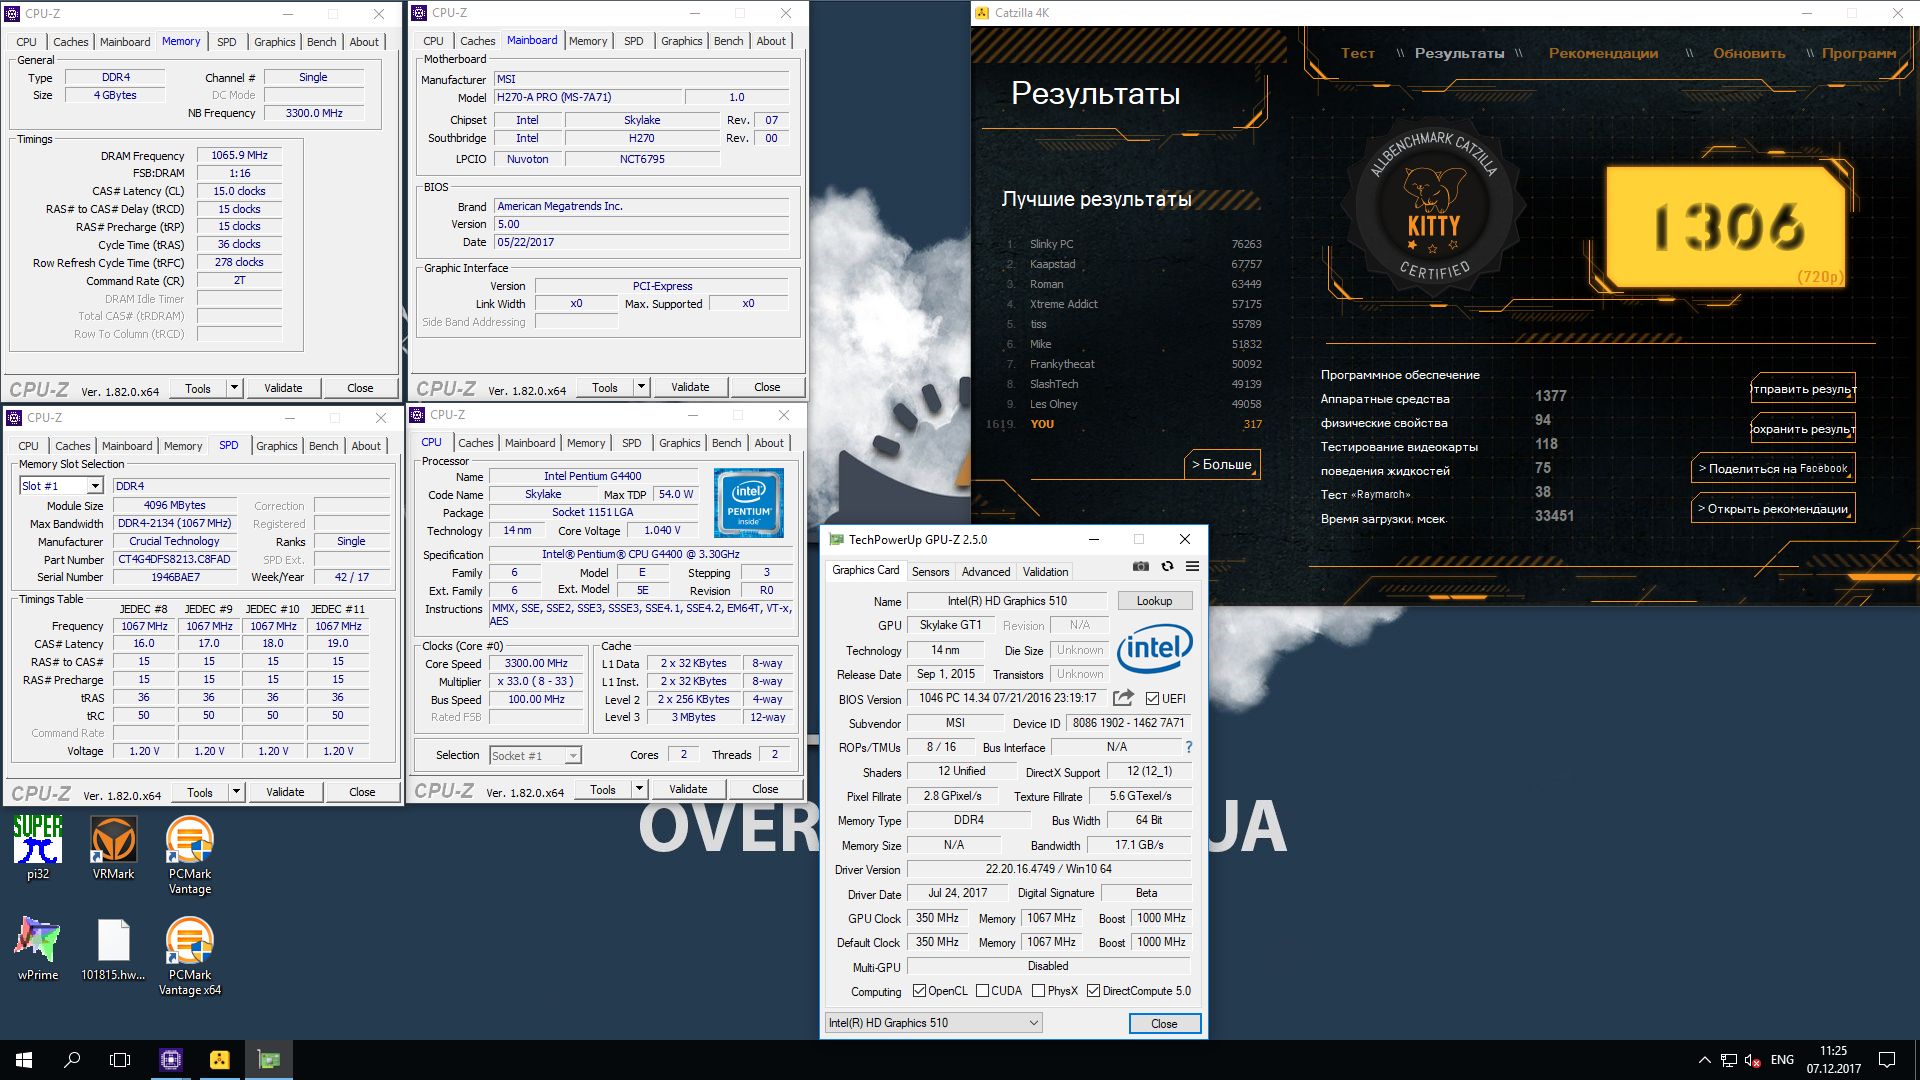Toggle the CUDA checkbox

[x=983, y=991]
